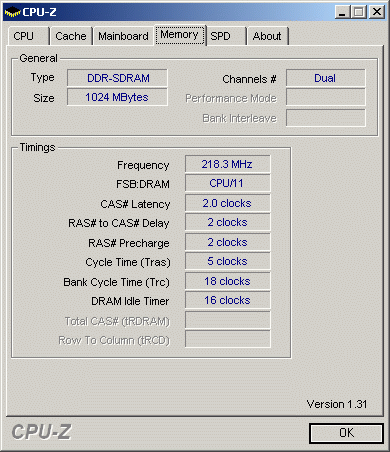Image resolution: width=390 pixels, height=452 pixels.
Task: Click the CAS# Latency value 2.0 clocks
Action: click(x=228, y=203)
